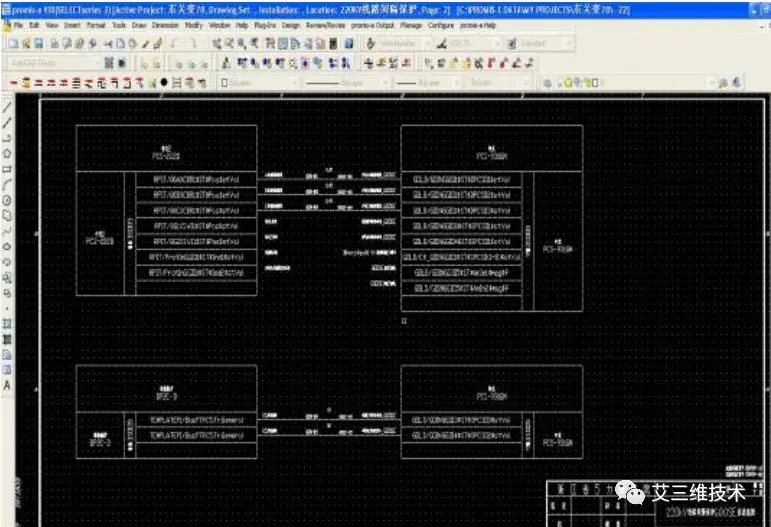Open the calculator icon in the standard toolbar
Viewport: 771px width, 527px height.
tap(333, 44)
